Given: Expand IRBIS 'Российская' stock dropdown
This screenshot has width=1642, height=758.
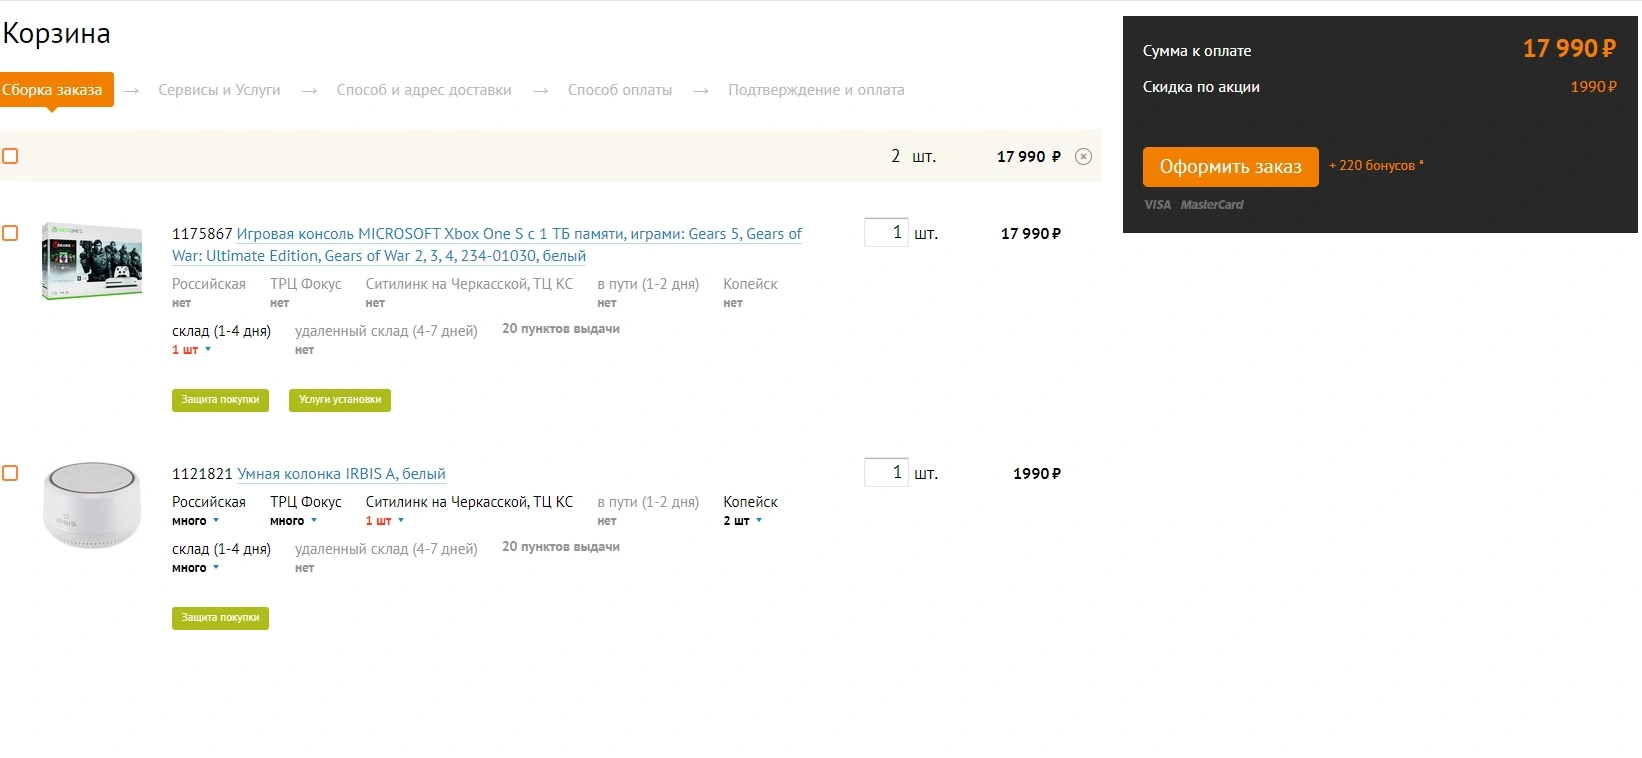Looking at the screenshot, I should point(195,521).
